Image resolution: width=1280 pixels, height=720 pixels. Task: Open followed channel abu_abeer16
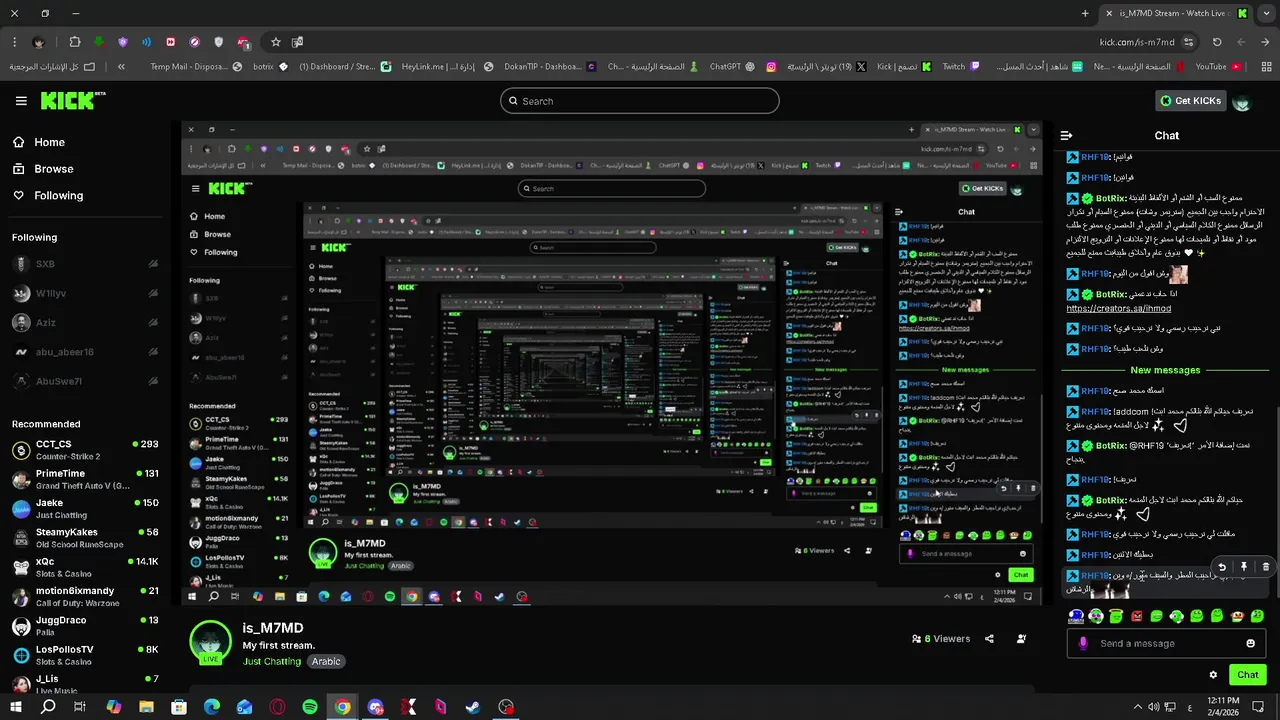click(85, 352)
